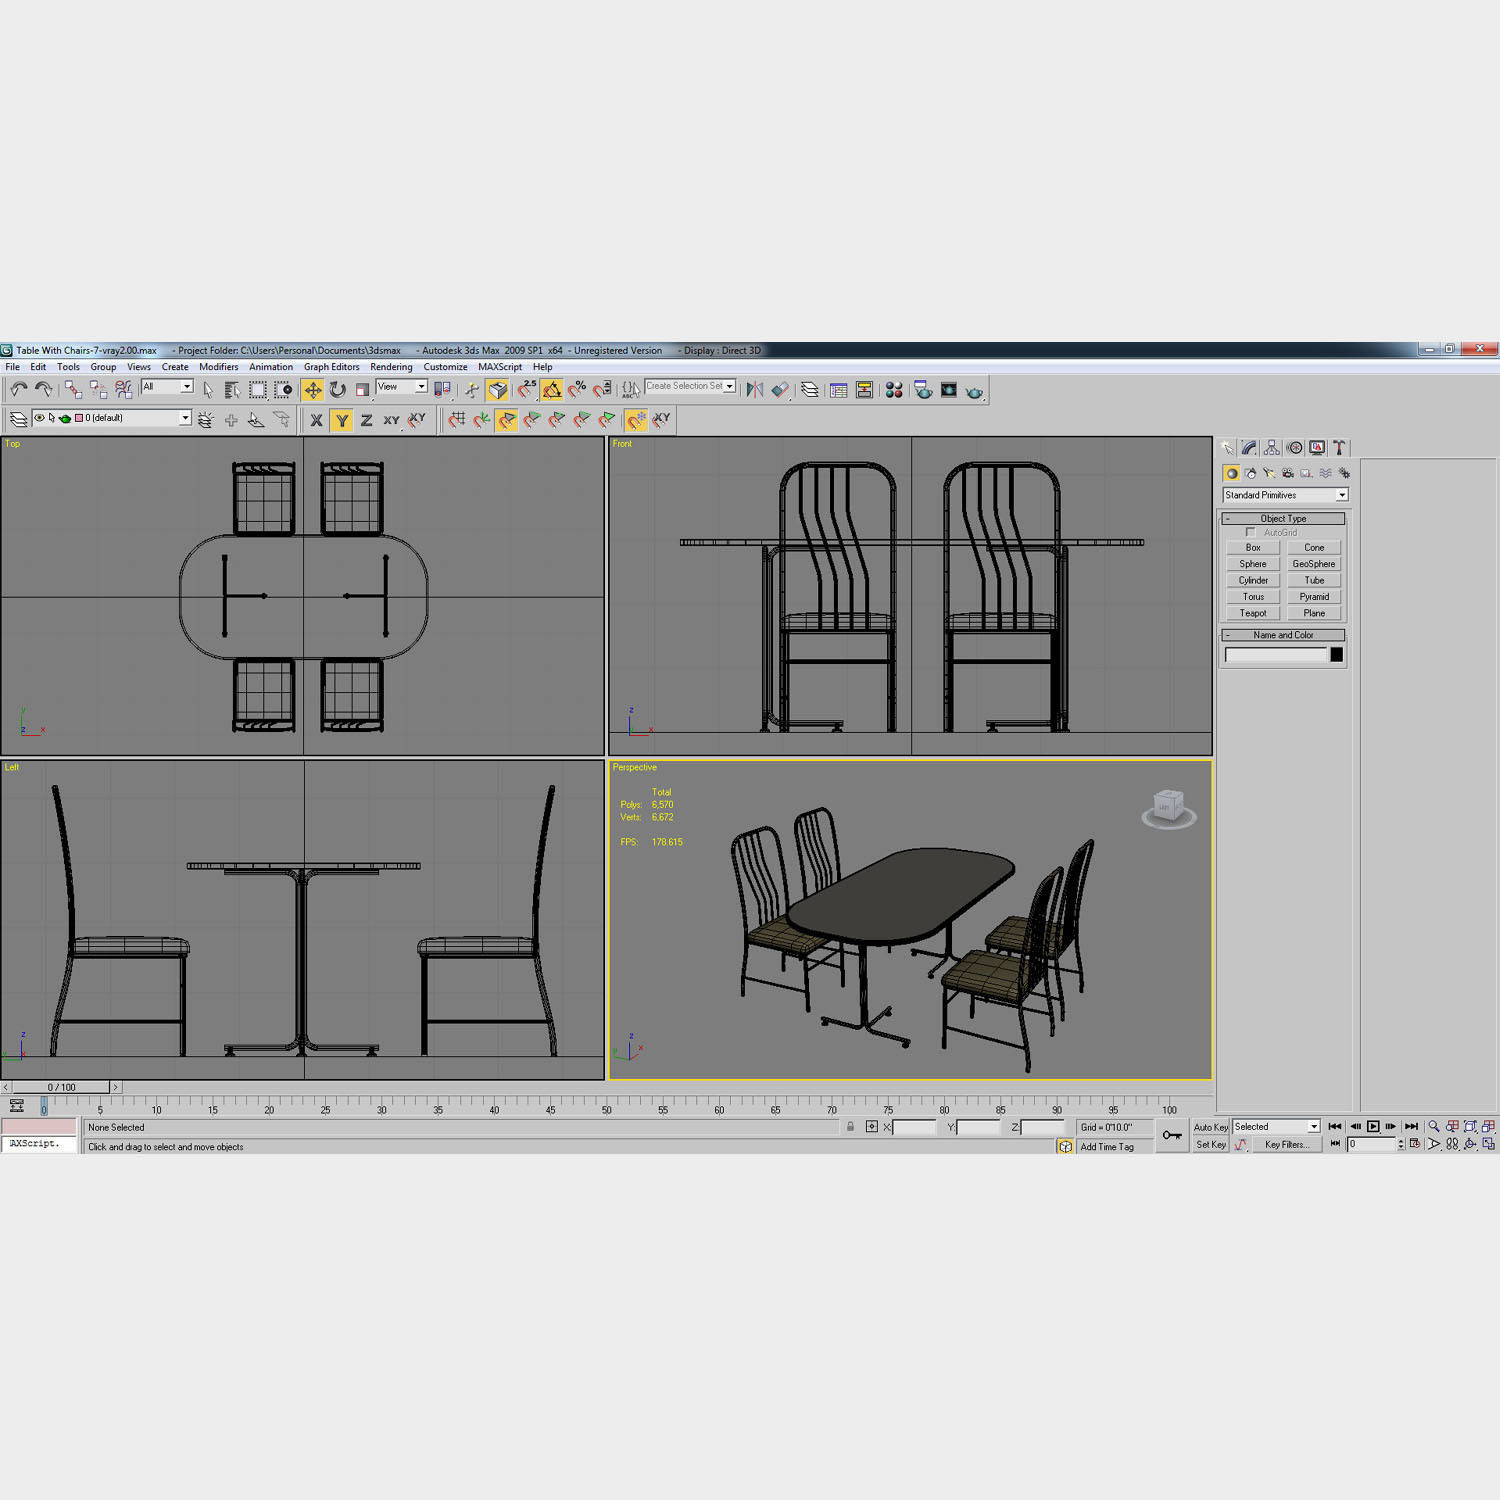Open Render Setup teapot icon
1500x1500 pixels.
[923, 390]
